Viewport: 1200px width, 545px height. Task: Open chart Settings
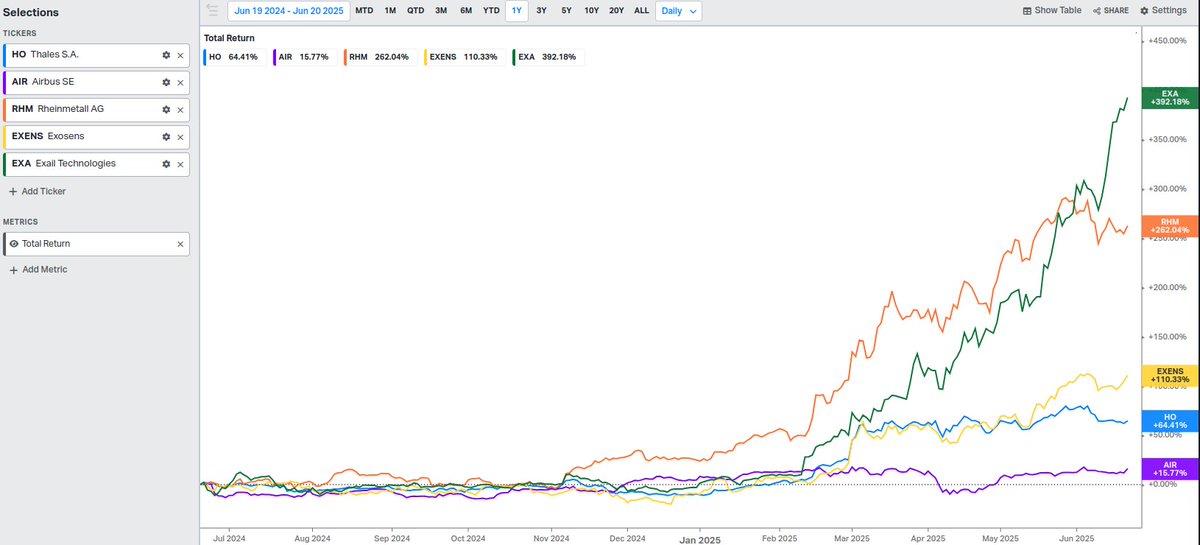pos(1163,10)
